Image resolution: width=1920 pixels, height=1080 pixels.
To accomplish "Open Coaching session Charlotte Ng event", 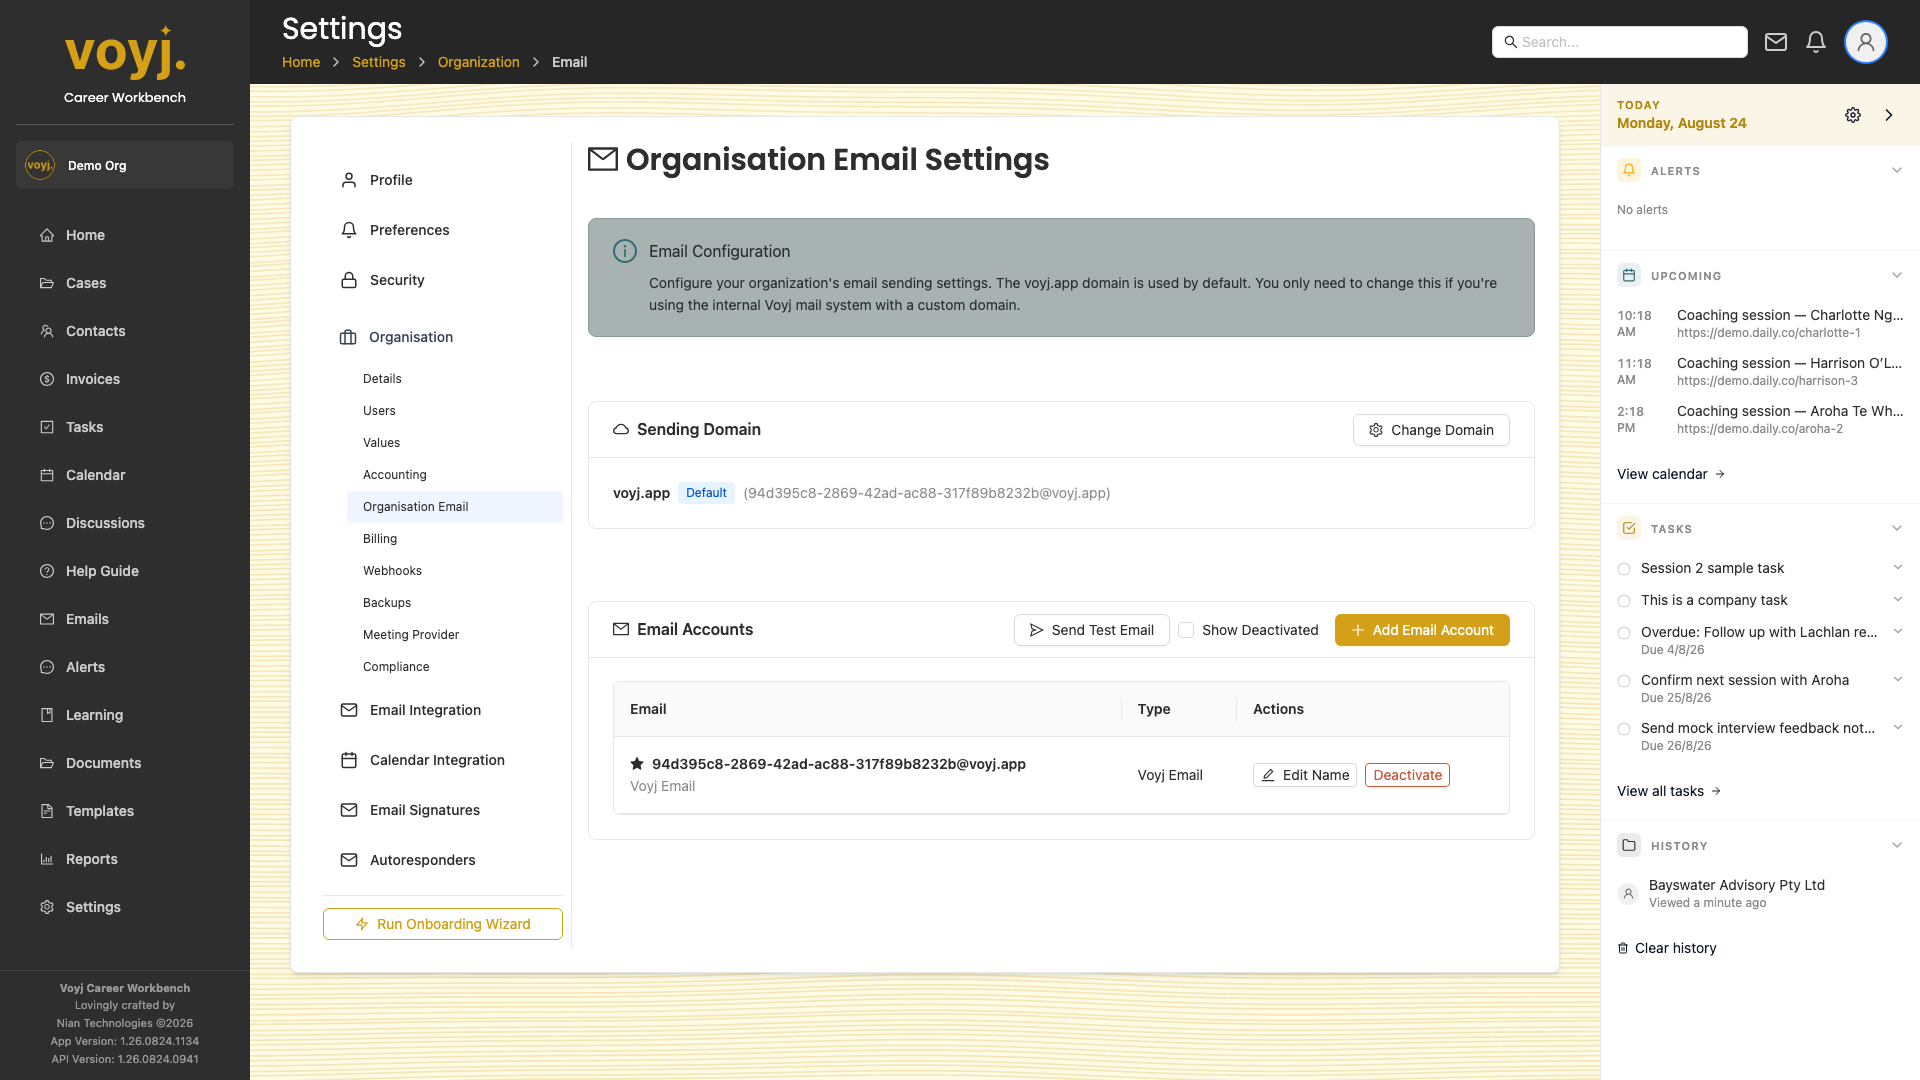I will pos(1760,323).
